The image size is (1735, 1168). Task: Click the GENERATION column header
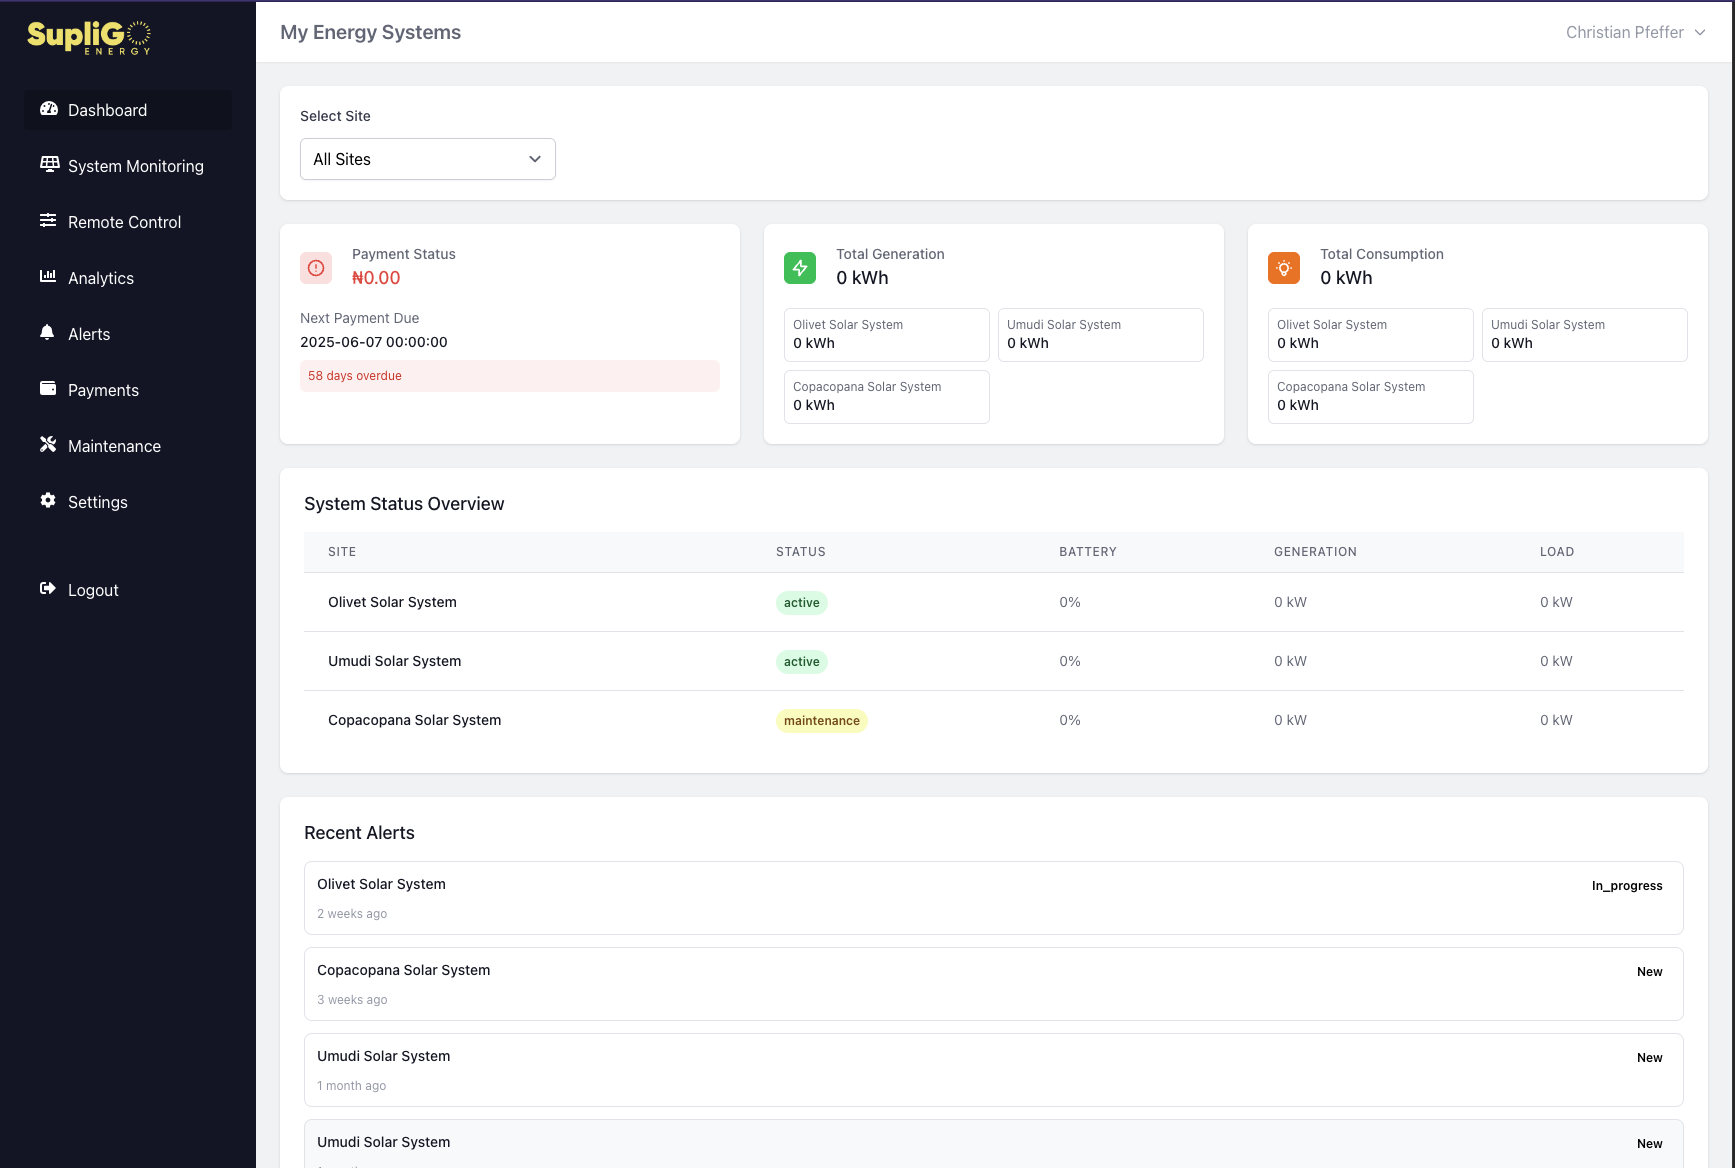click(1315, 552)
